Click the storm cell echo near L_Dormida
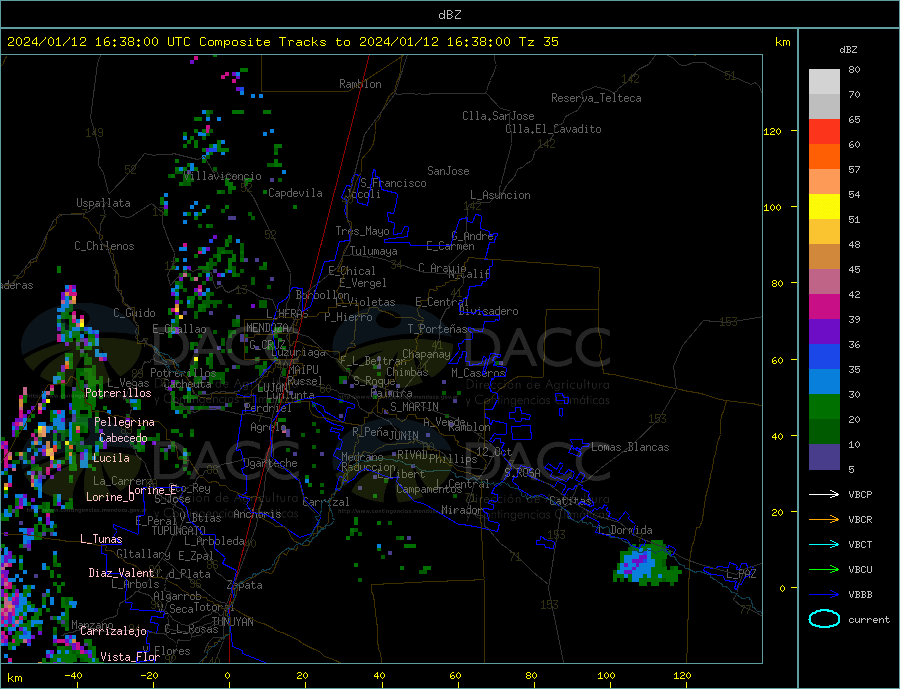The image size is (900, 689). click(646, 563)
